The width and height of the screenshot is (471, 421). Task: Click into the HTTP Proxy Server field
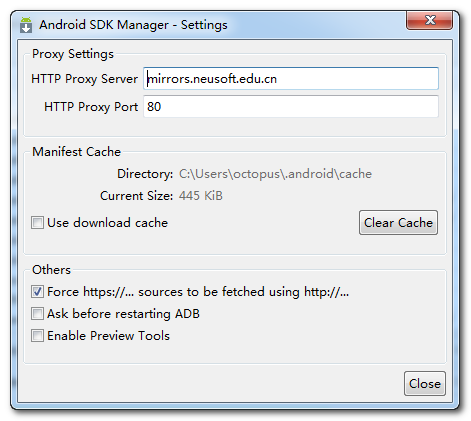[x=291, y=79]
